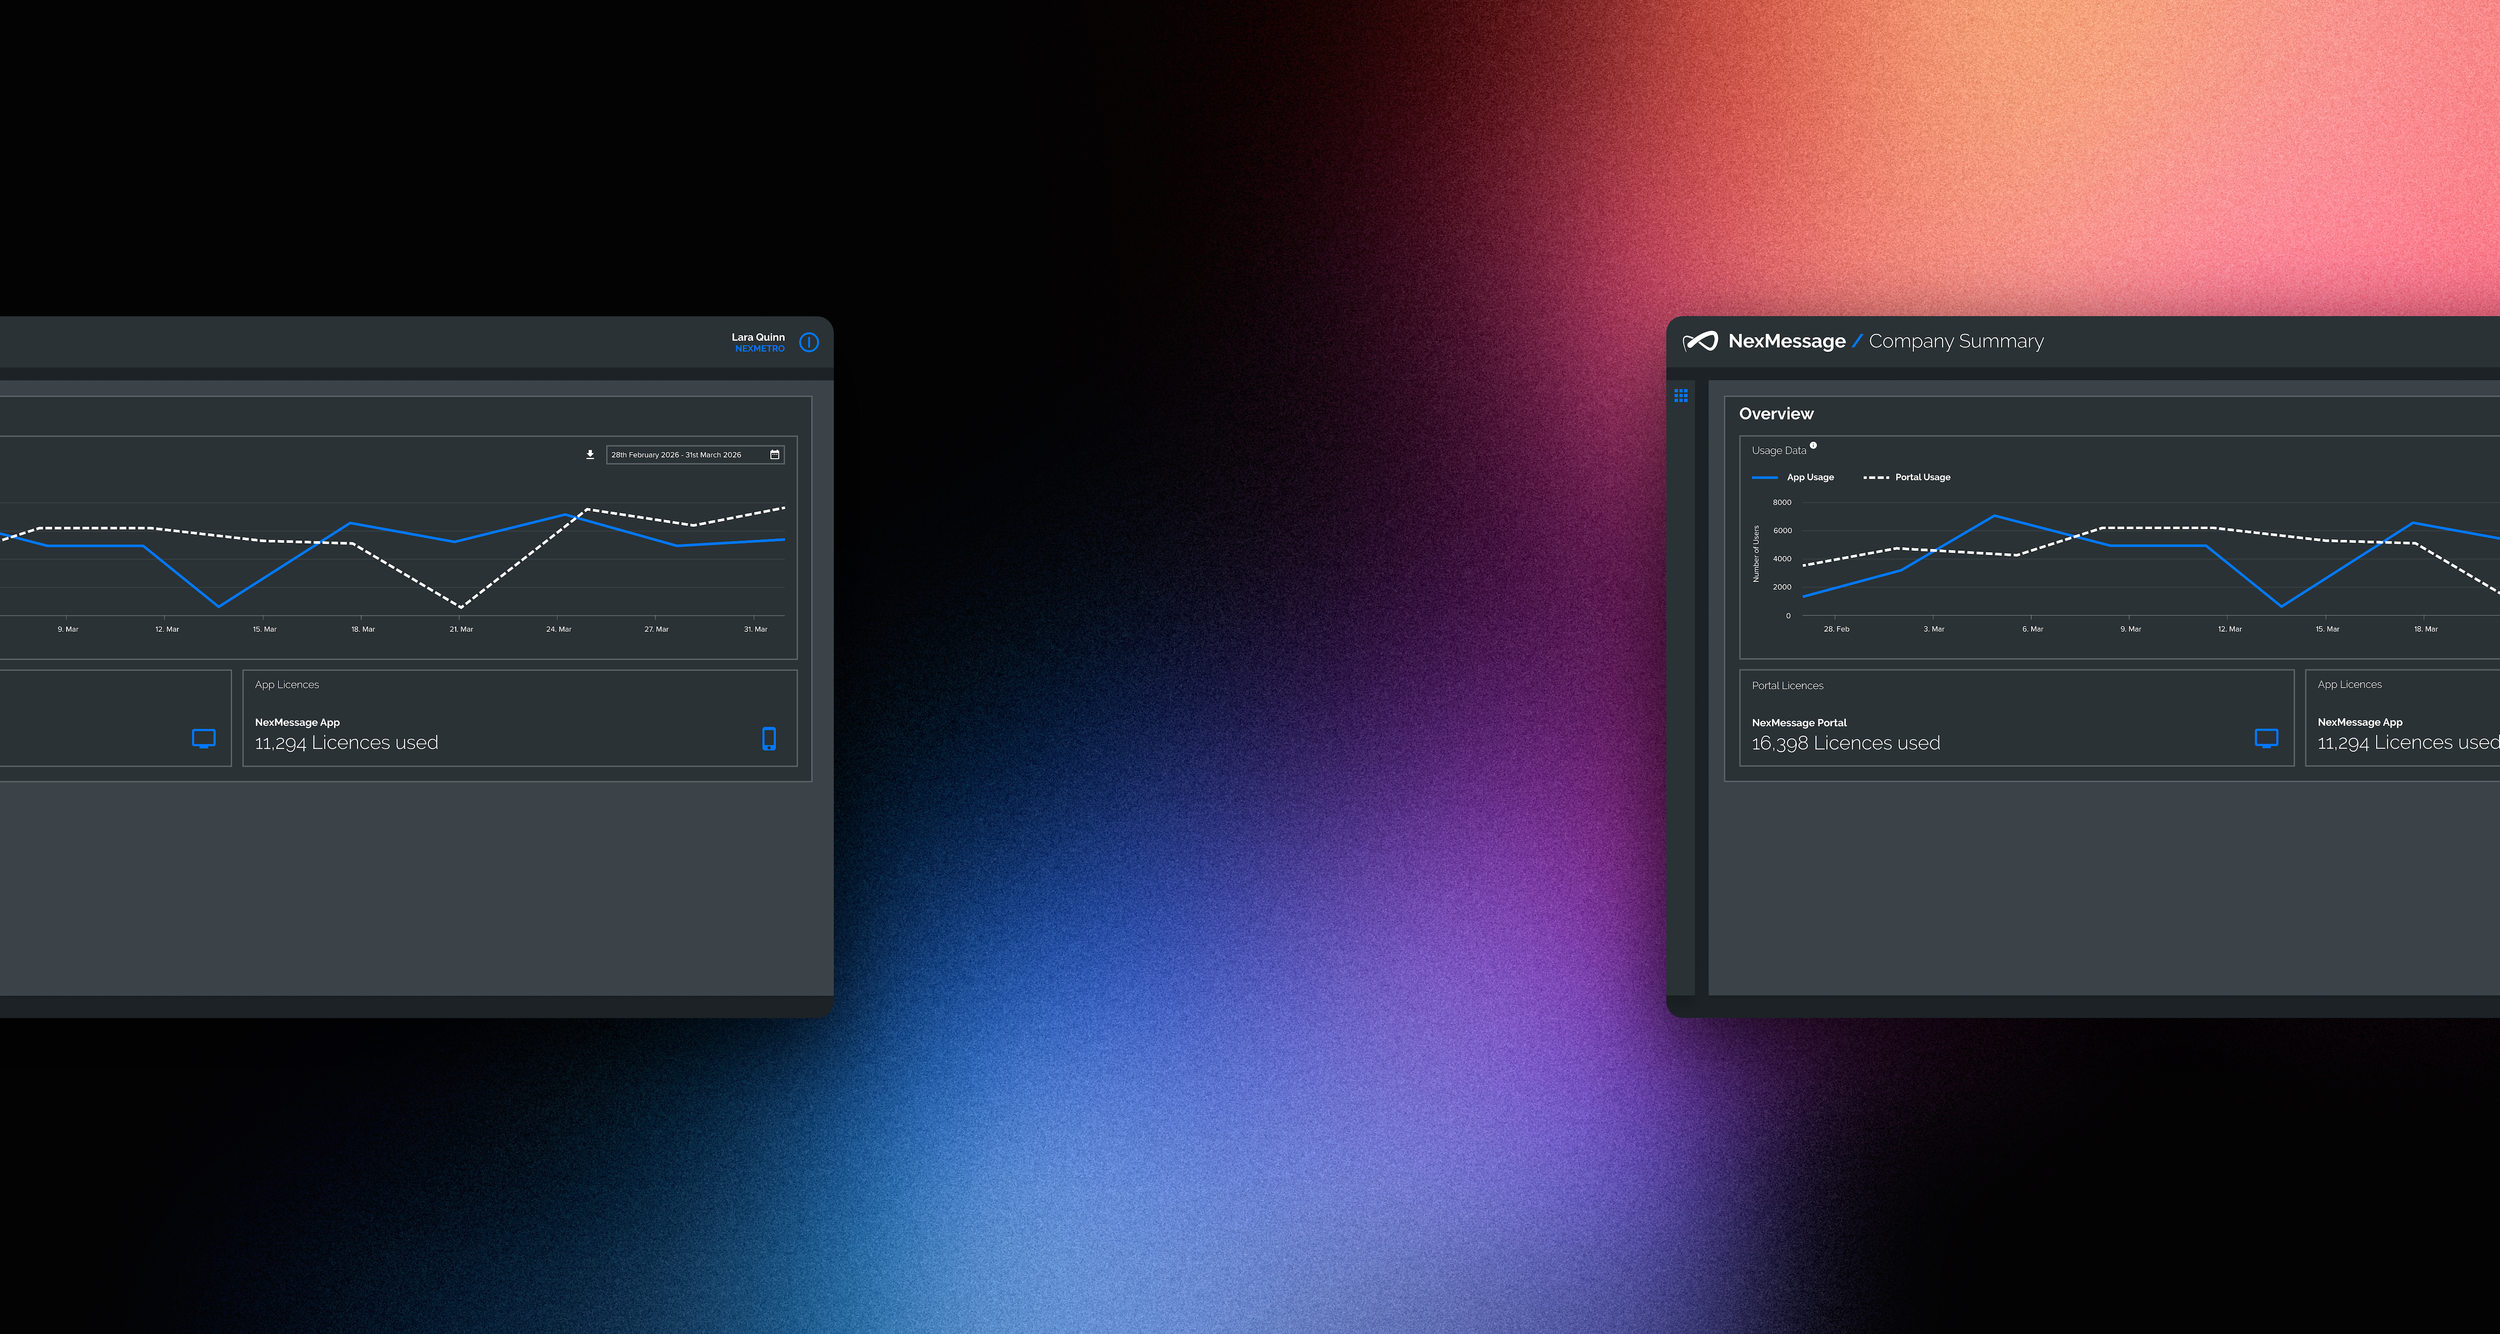
Task: Click the 6000 y-axis value
Action: [x=1781, y=530]
